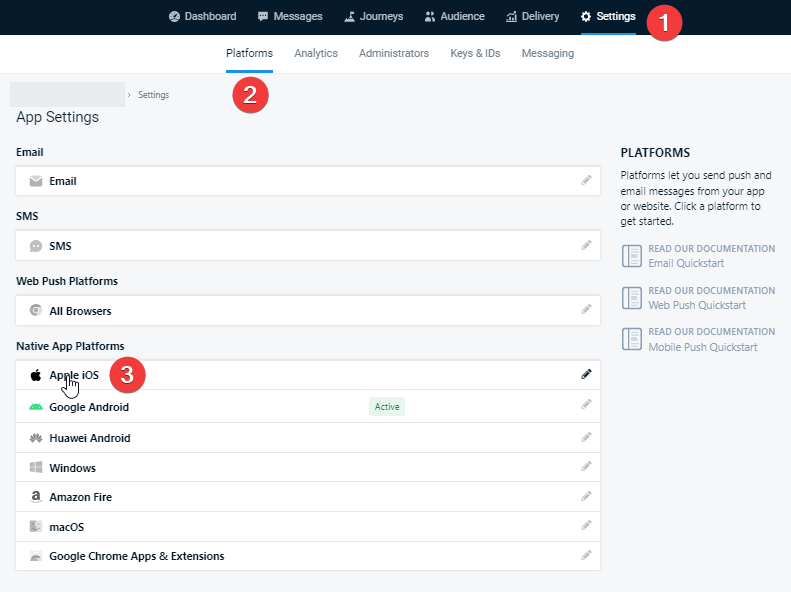Click the Settings breadcrumb
The height and width of the screenshot is (592, 791).
pyautogui.click(x=153, y=95)
